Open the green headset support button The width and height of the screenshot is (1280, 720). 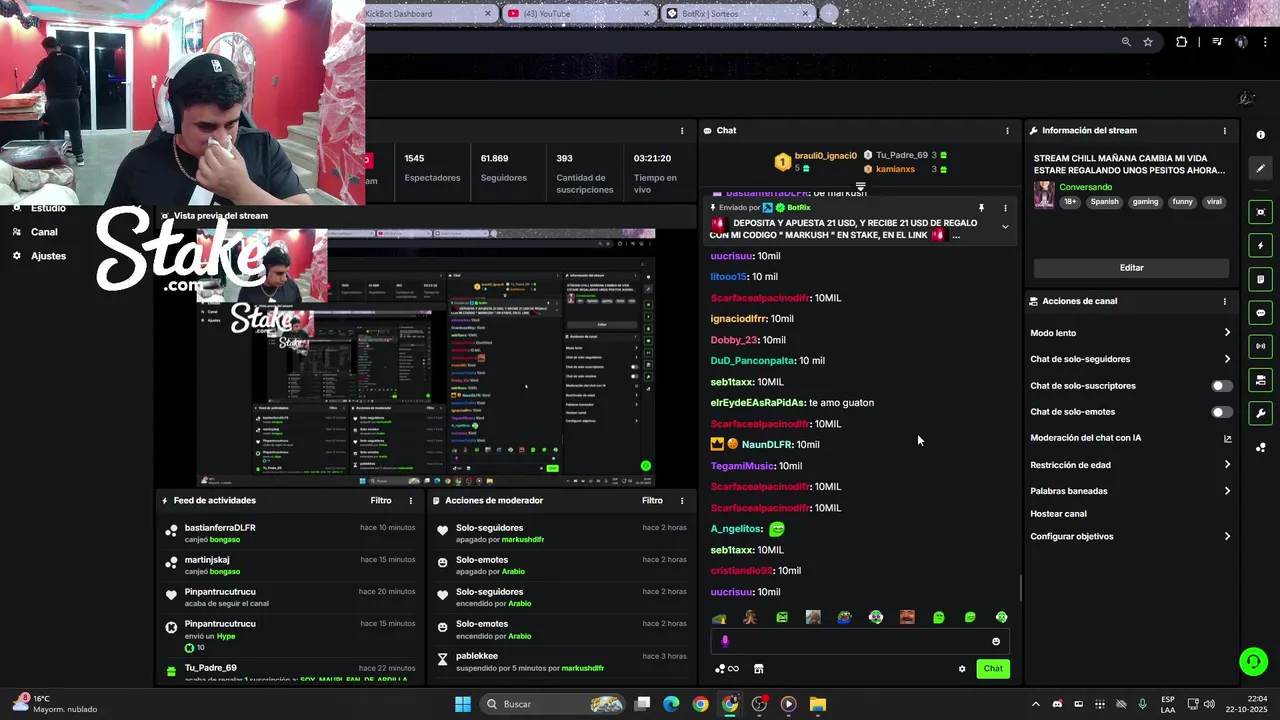pyautogui.click(x=1253, y=661)
